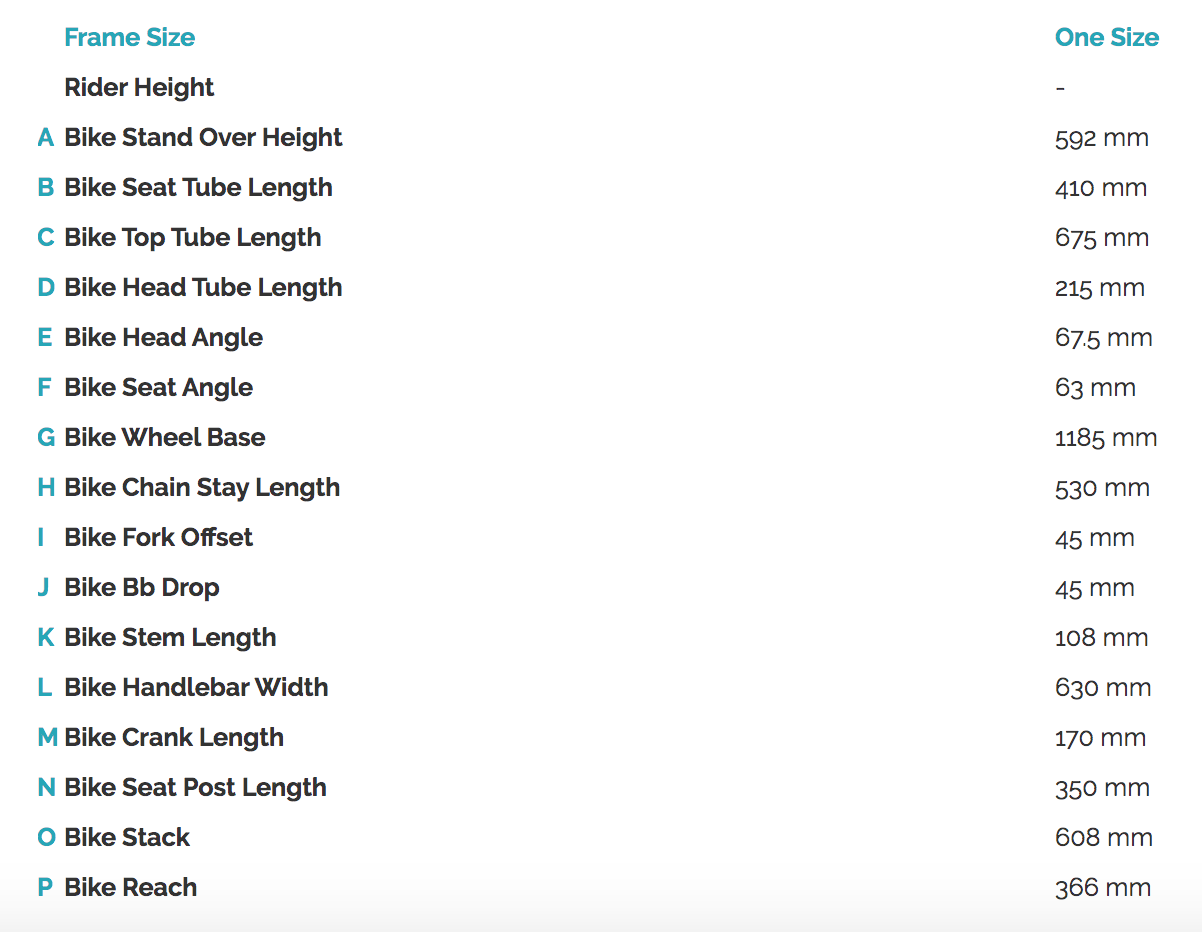Image resolution: width=1202 pixels, height=932 pixels.
Task: Click the "Bike Seat Post Length" label
Action: coord(195,788)
